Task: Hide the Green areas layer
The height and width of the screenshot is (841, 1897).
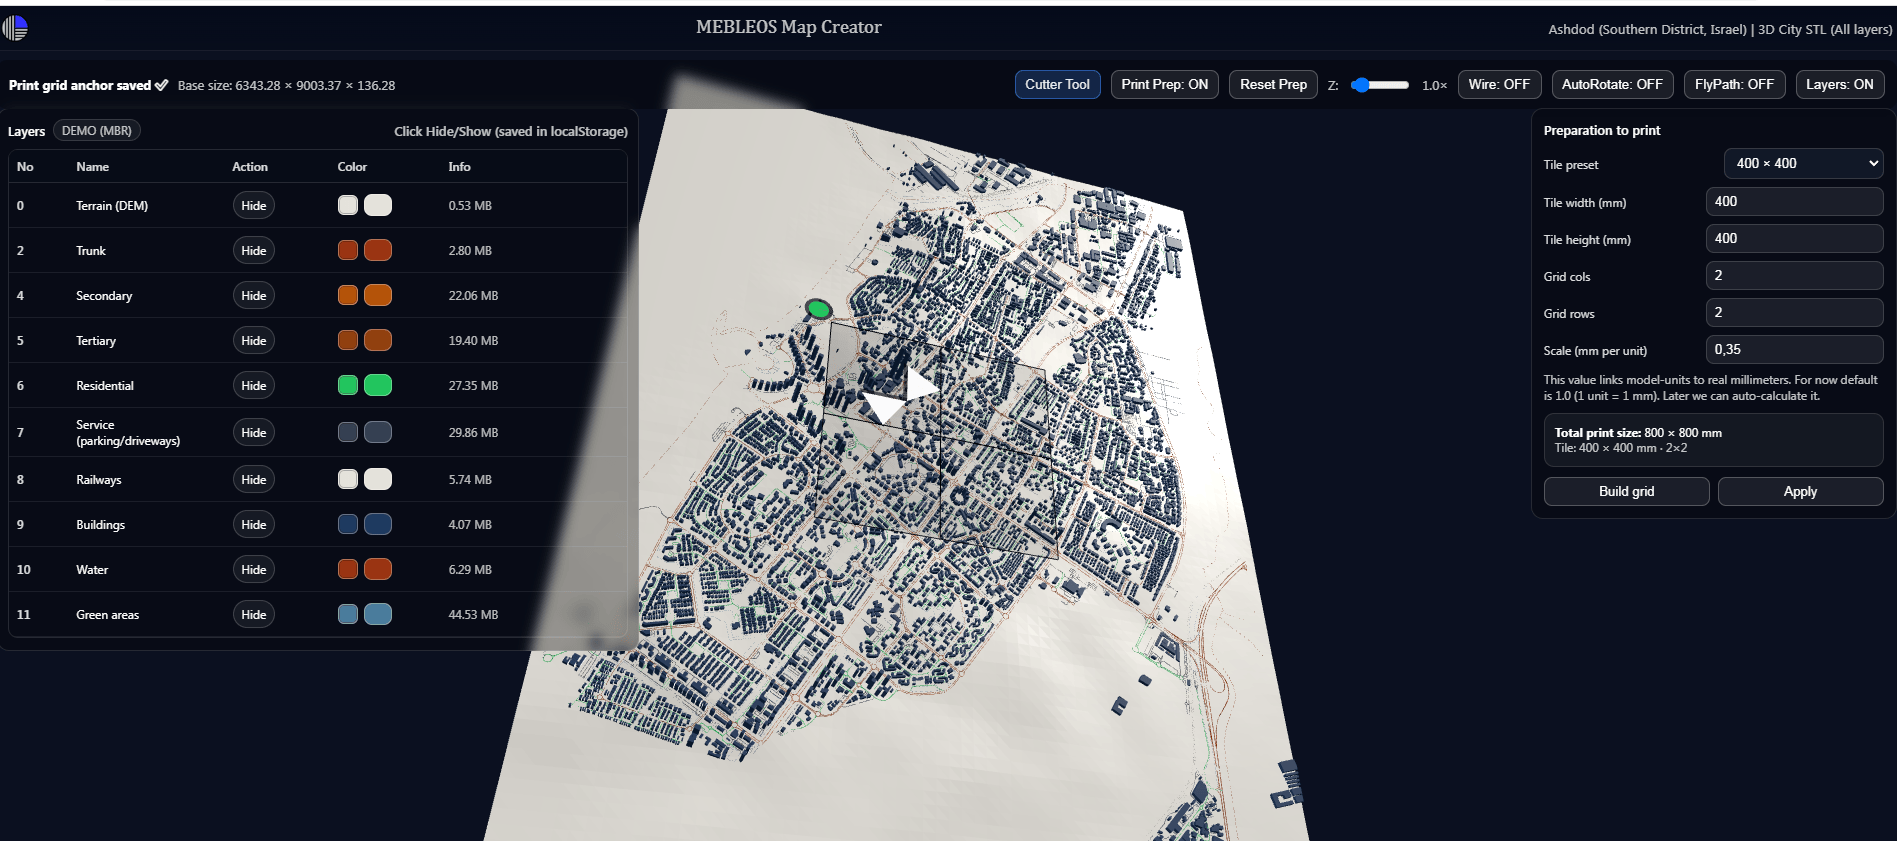Action: (x=254, y=614)
